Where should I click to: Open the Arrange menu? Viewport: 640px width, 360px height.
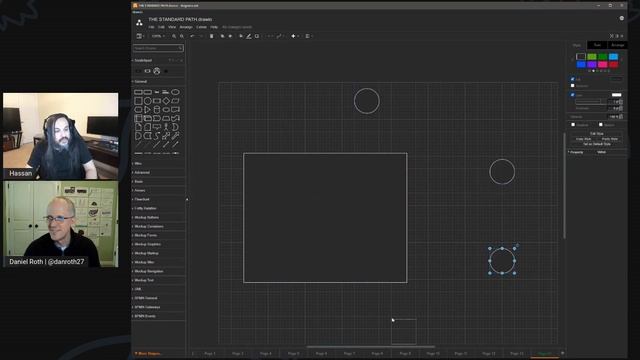186,27
